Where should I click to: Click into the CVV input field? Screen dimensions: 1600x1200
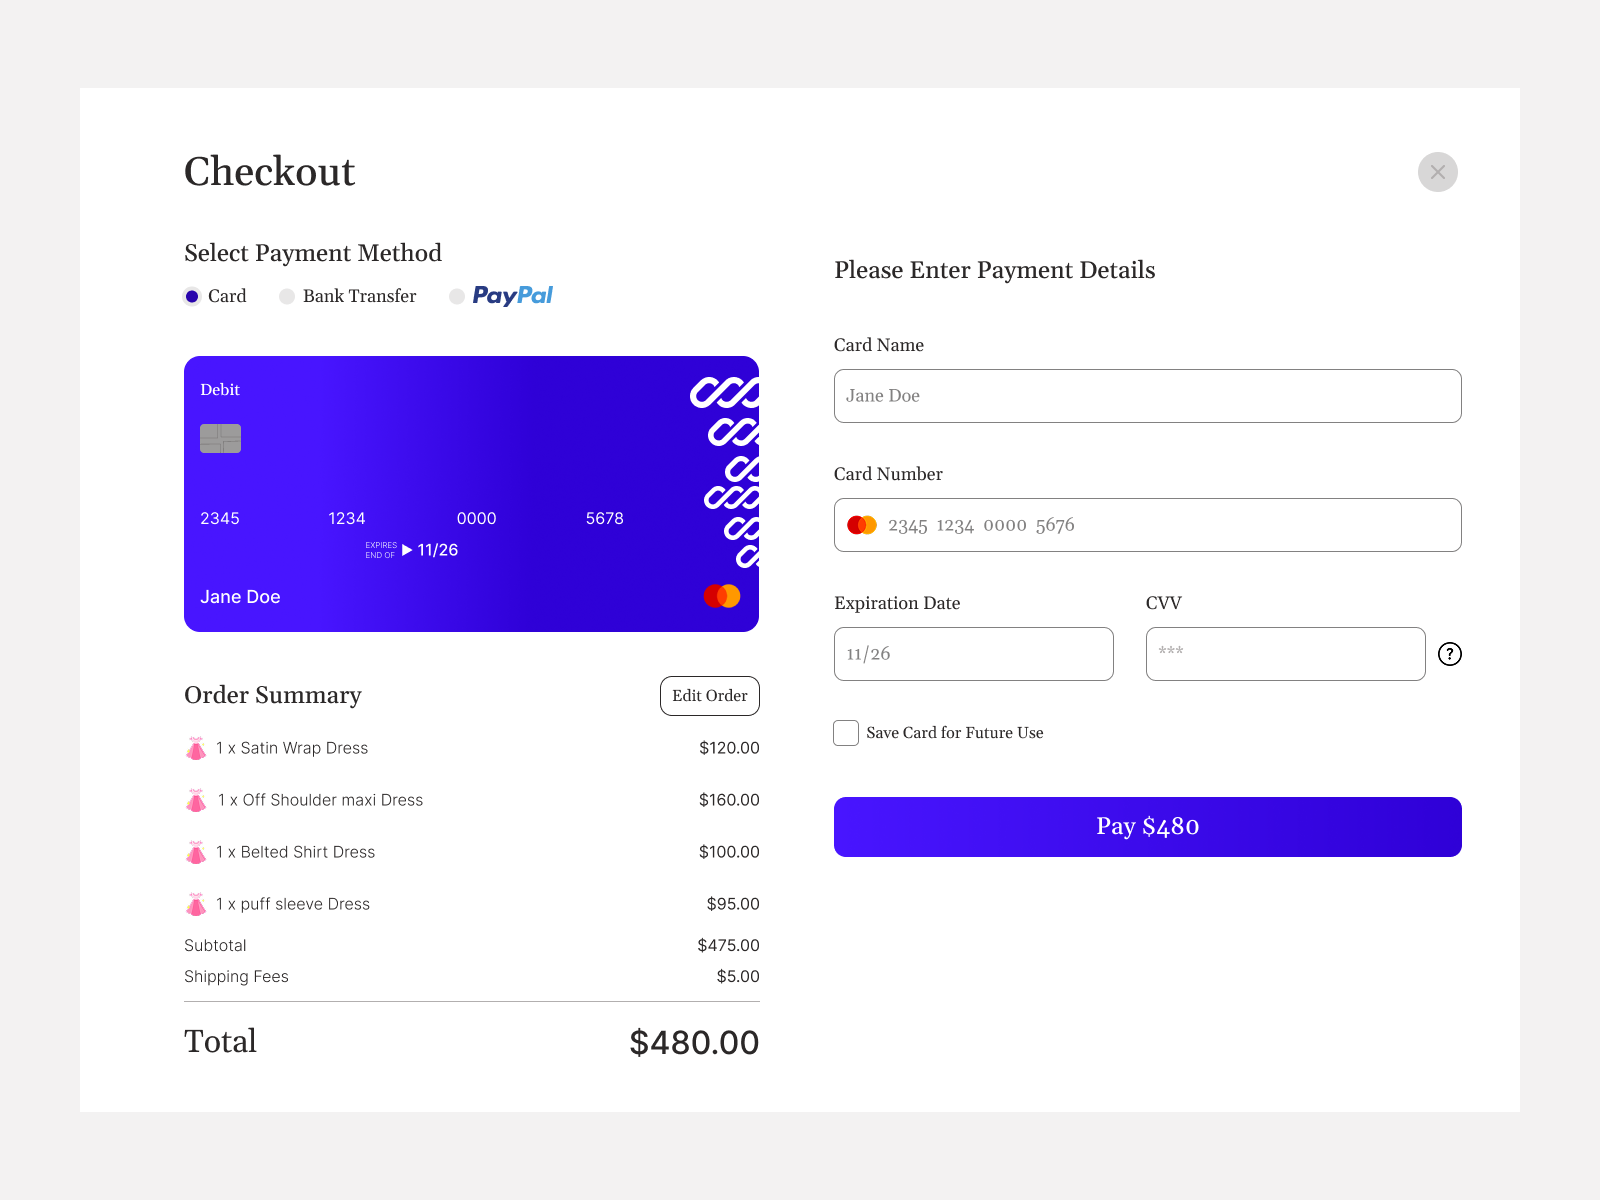click(1286, 654)
